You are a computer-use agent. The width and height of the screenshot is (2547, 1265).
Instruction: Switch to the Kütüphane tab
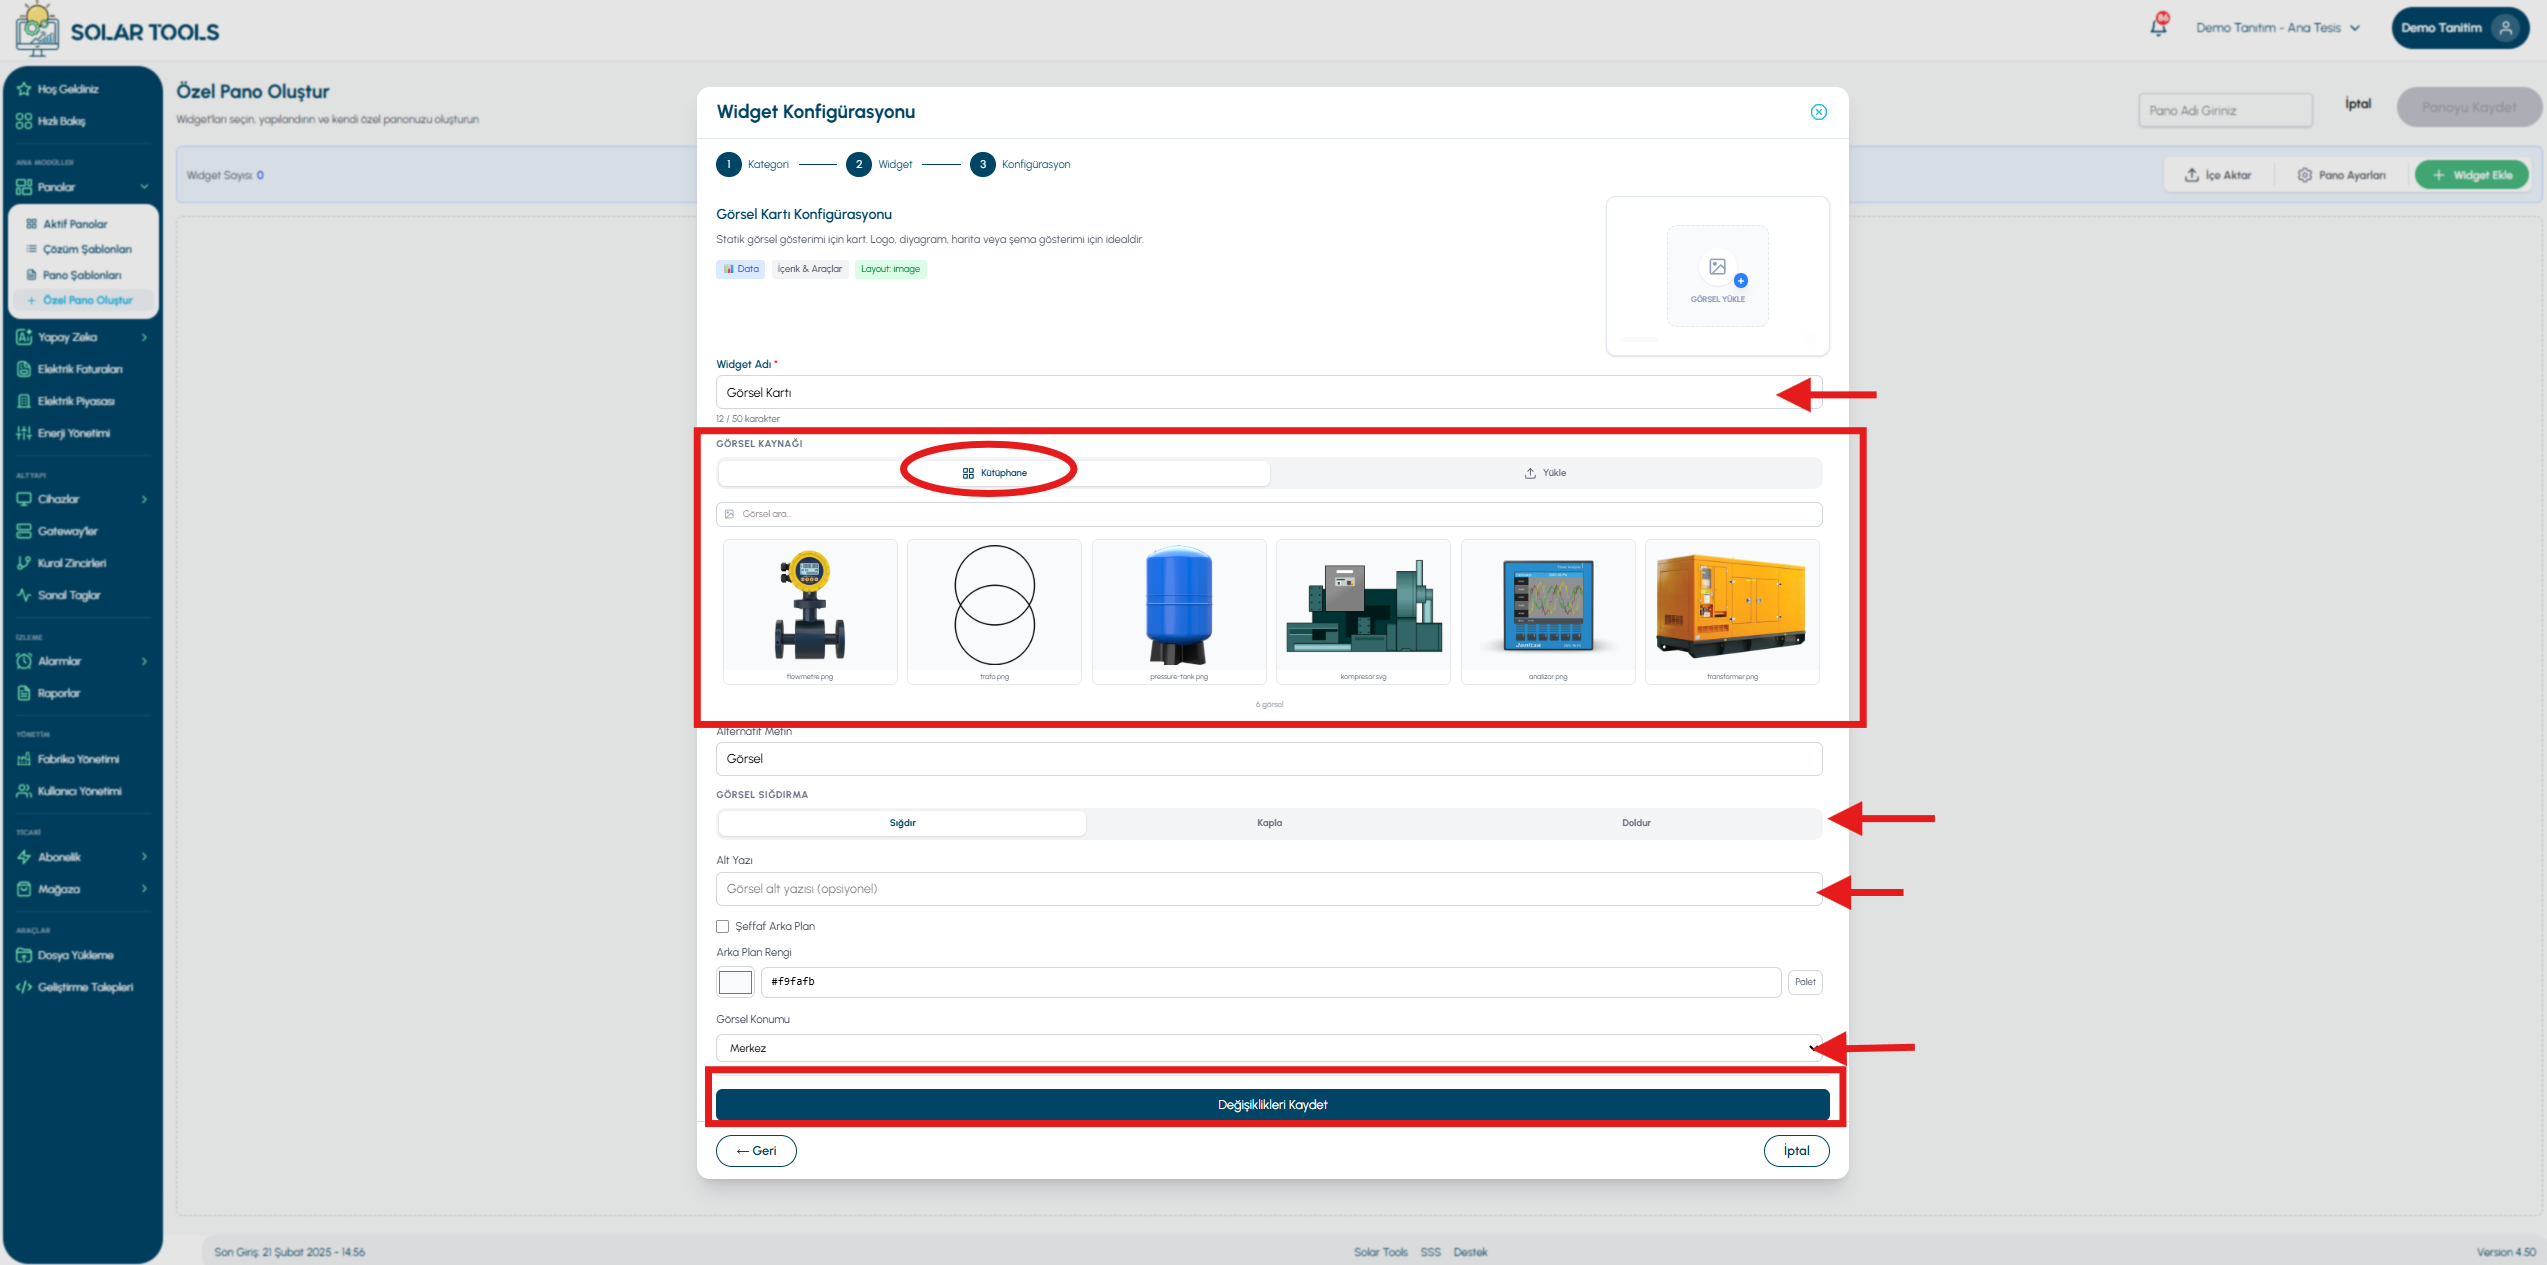(x=994, y=473)
